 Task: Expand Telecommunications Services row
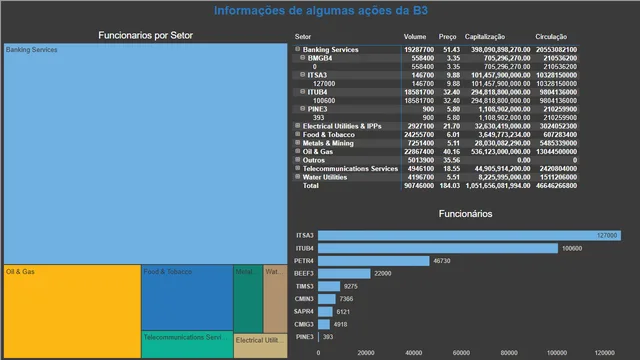(298, 168)
